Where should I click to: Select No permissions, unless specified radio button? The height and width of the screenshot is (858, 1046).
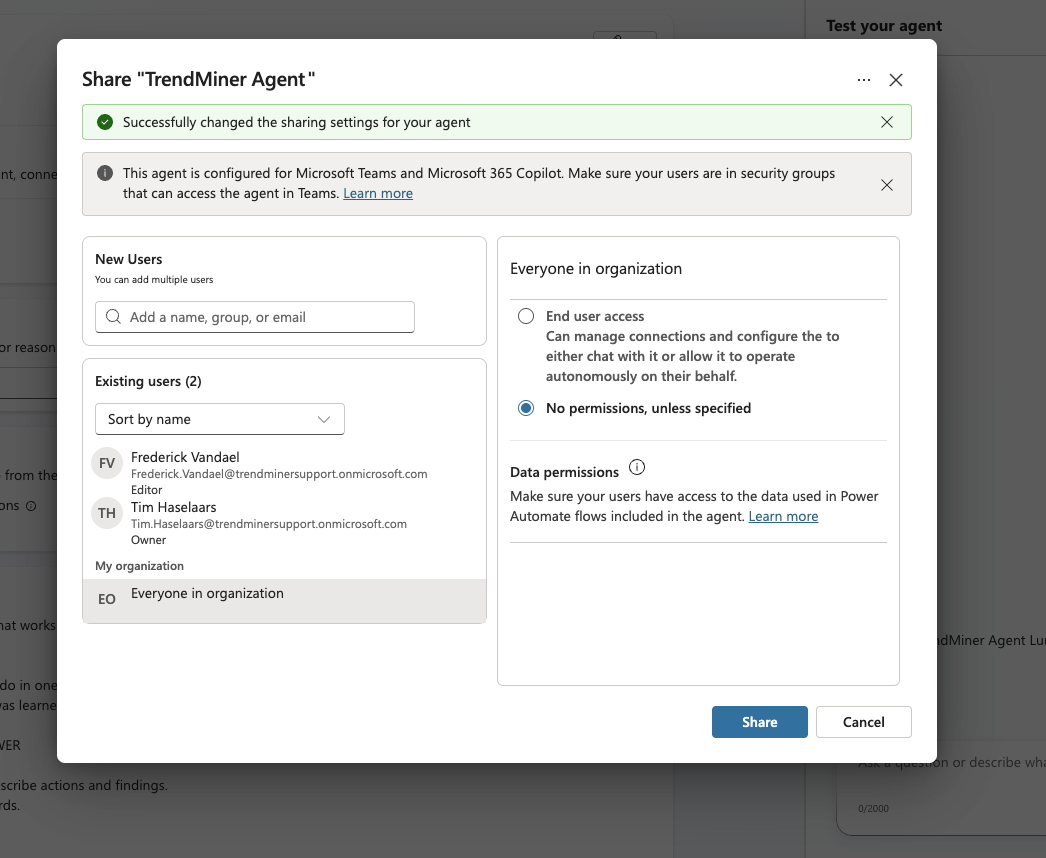pos(526,408)
